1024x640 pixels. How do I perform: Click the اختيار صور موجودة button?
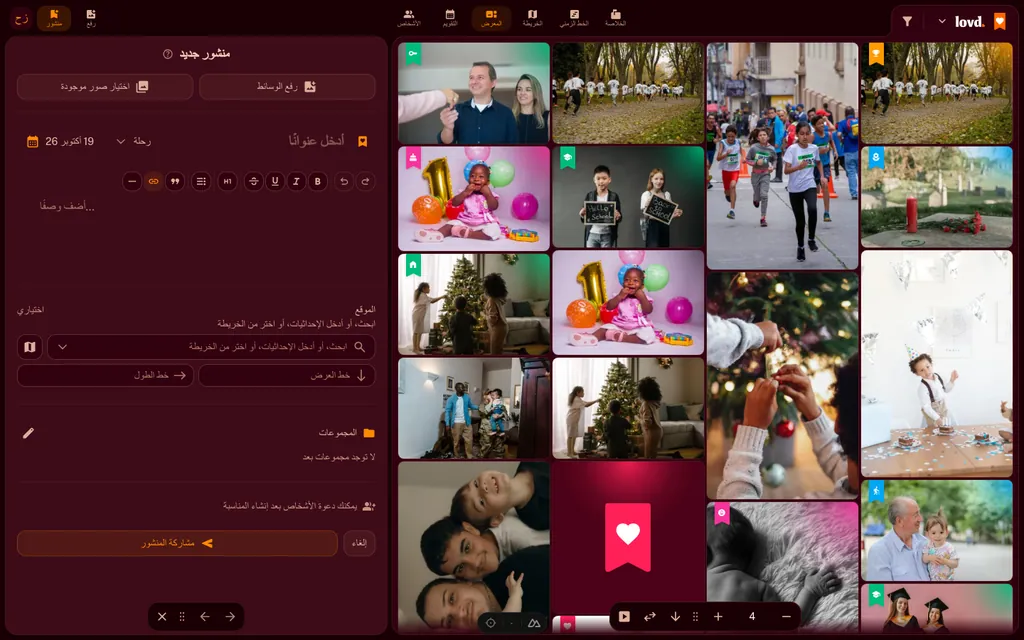(105, 87)
